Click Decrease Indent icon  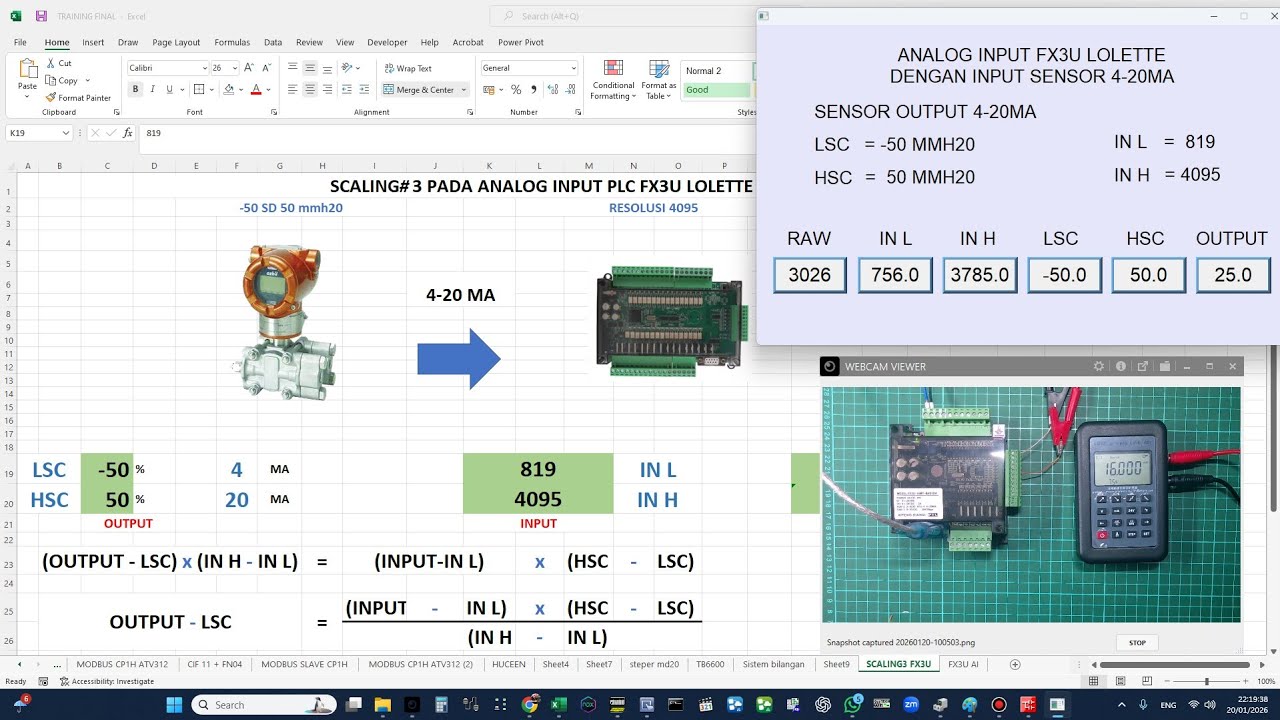pos(347,89)
